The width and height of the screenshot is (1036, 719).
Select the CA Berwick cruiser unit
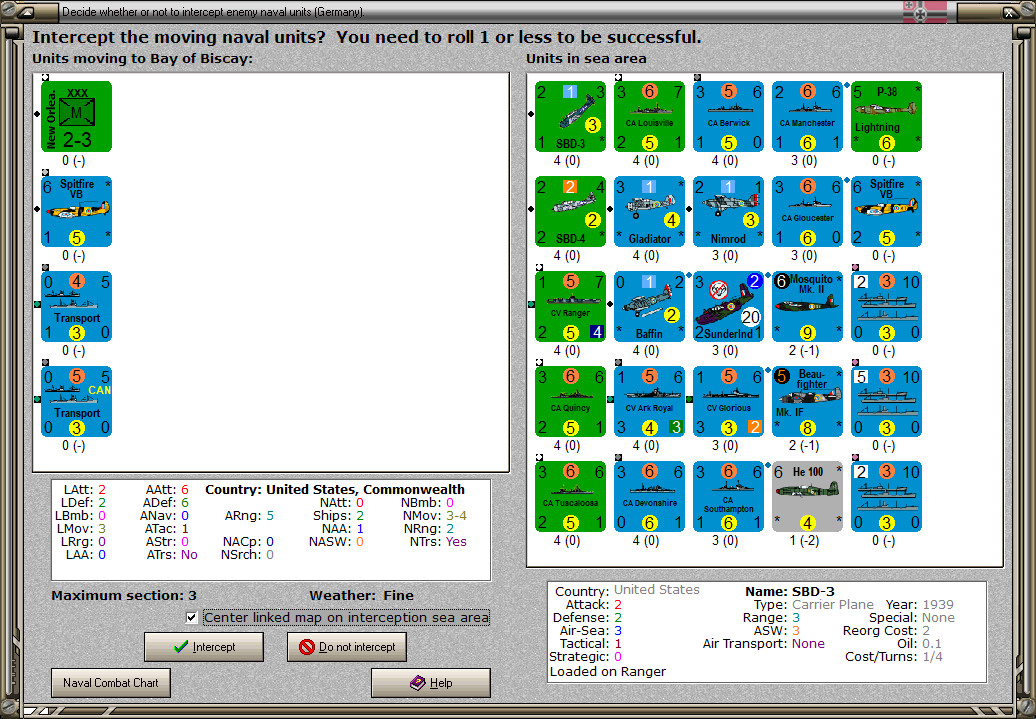coord(728,116)
